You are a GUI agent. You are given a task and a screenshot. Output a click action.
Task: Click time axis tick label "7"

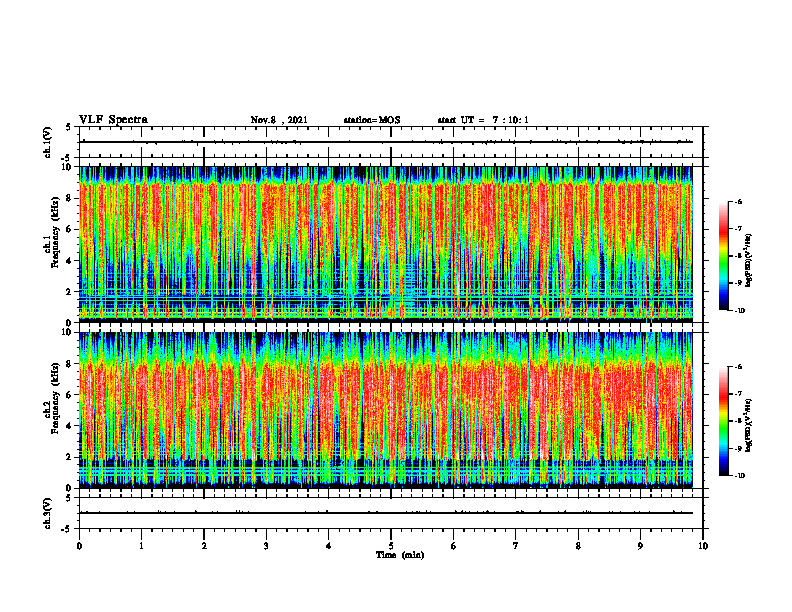point(516,546)
